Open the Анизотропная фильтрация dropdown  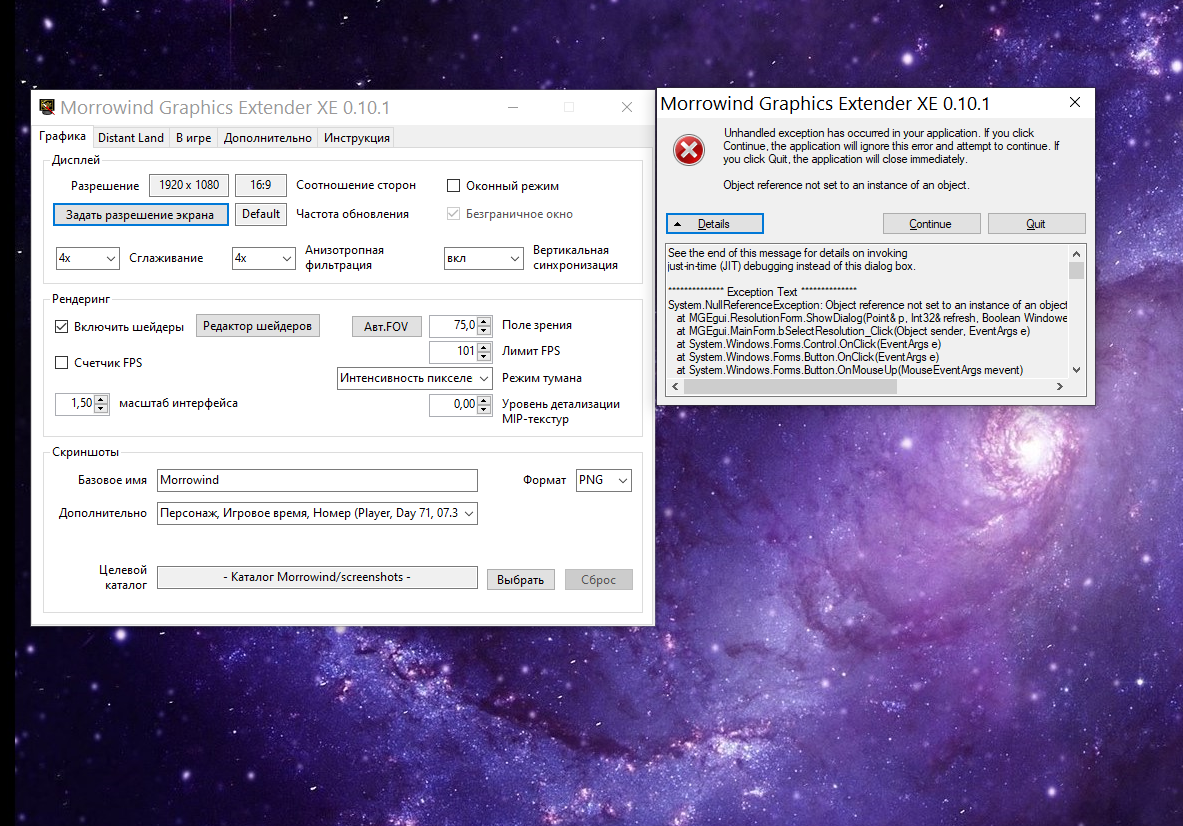coord(263,258)
